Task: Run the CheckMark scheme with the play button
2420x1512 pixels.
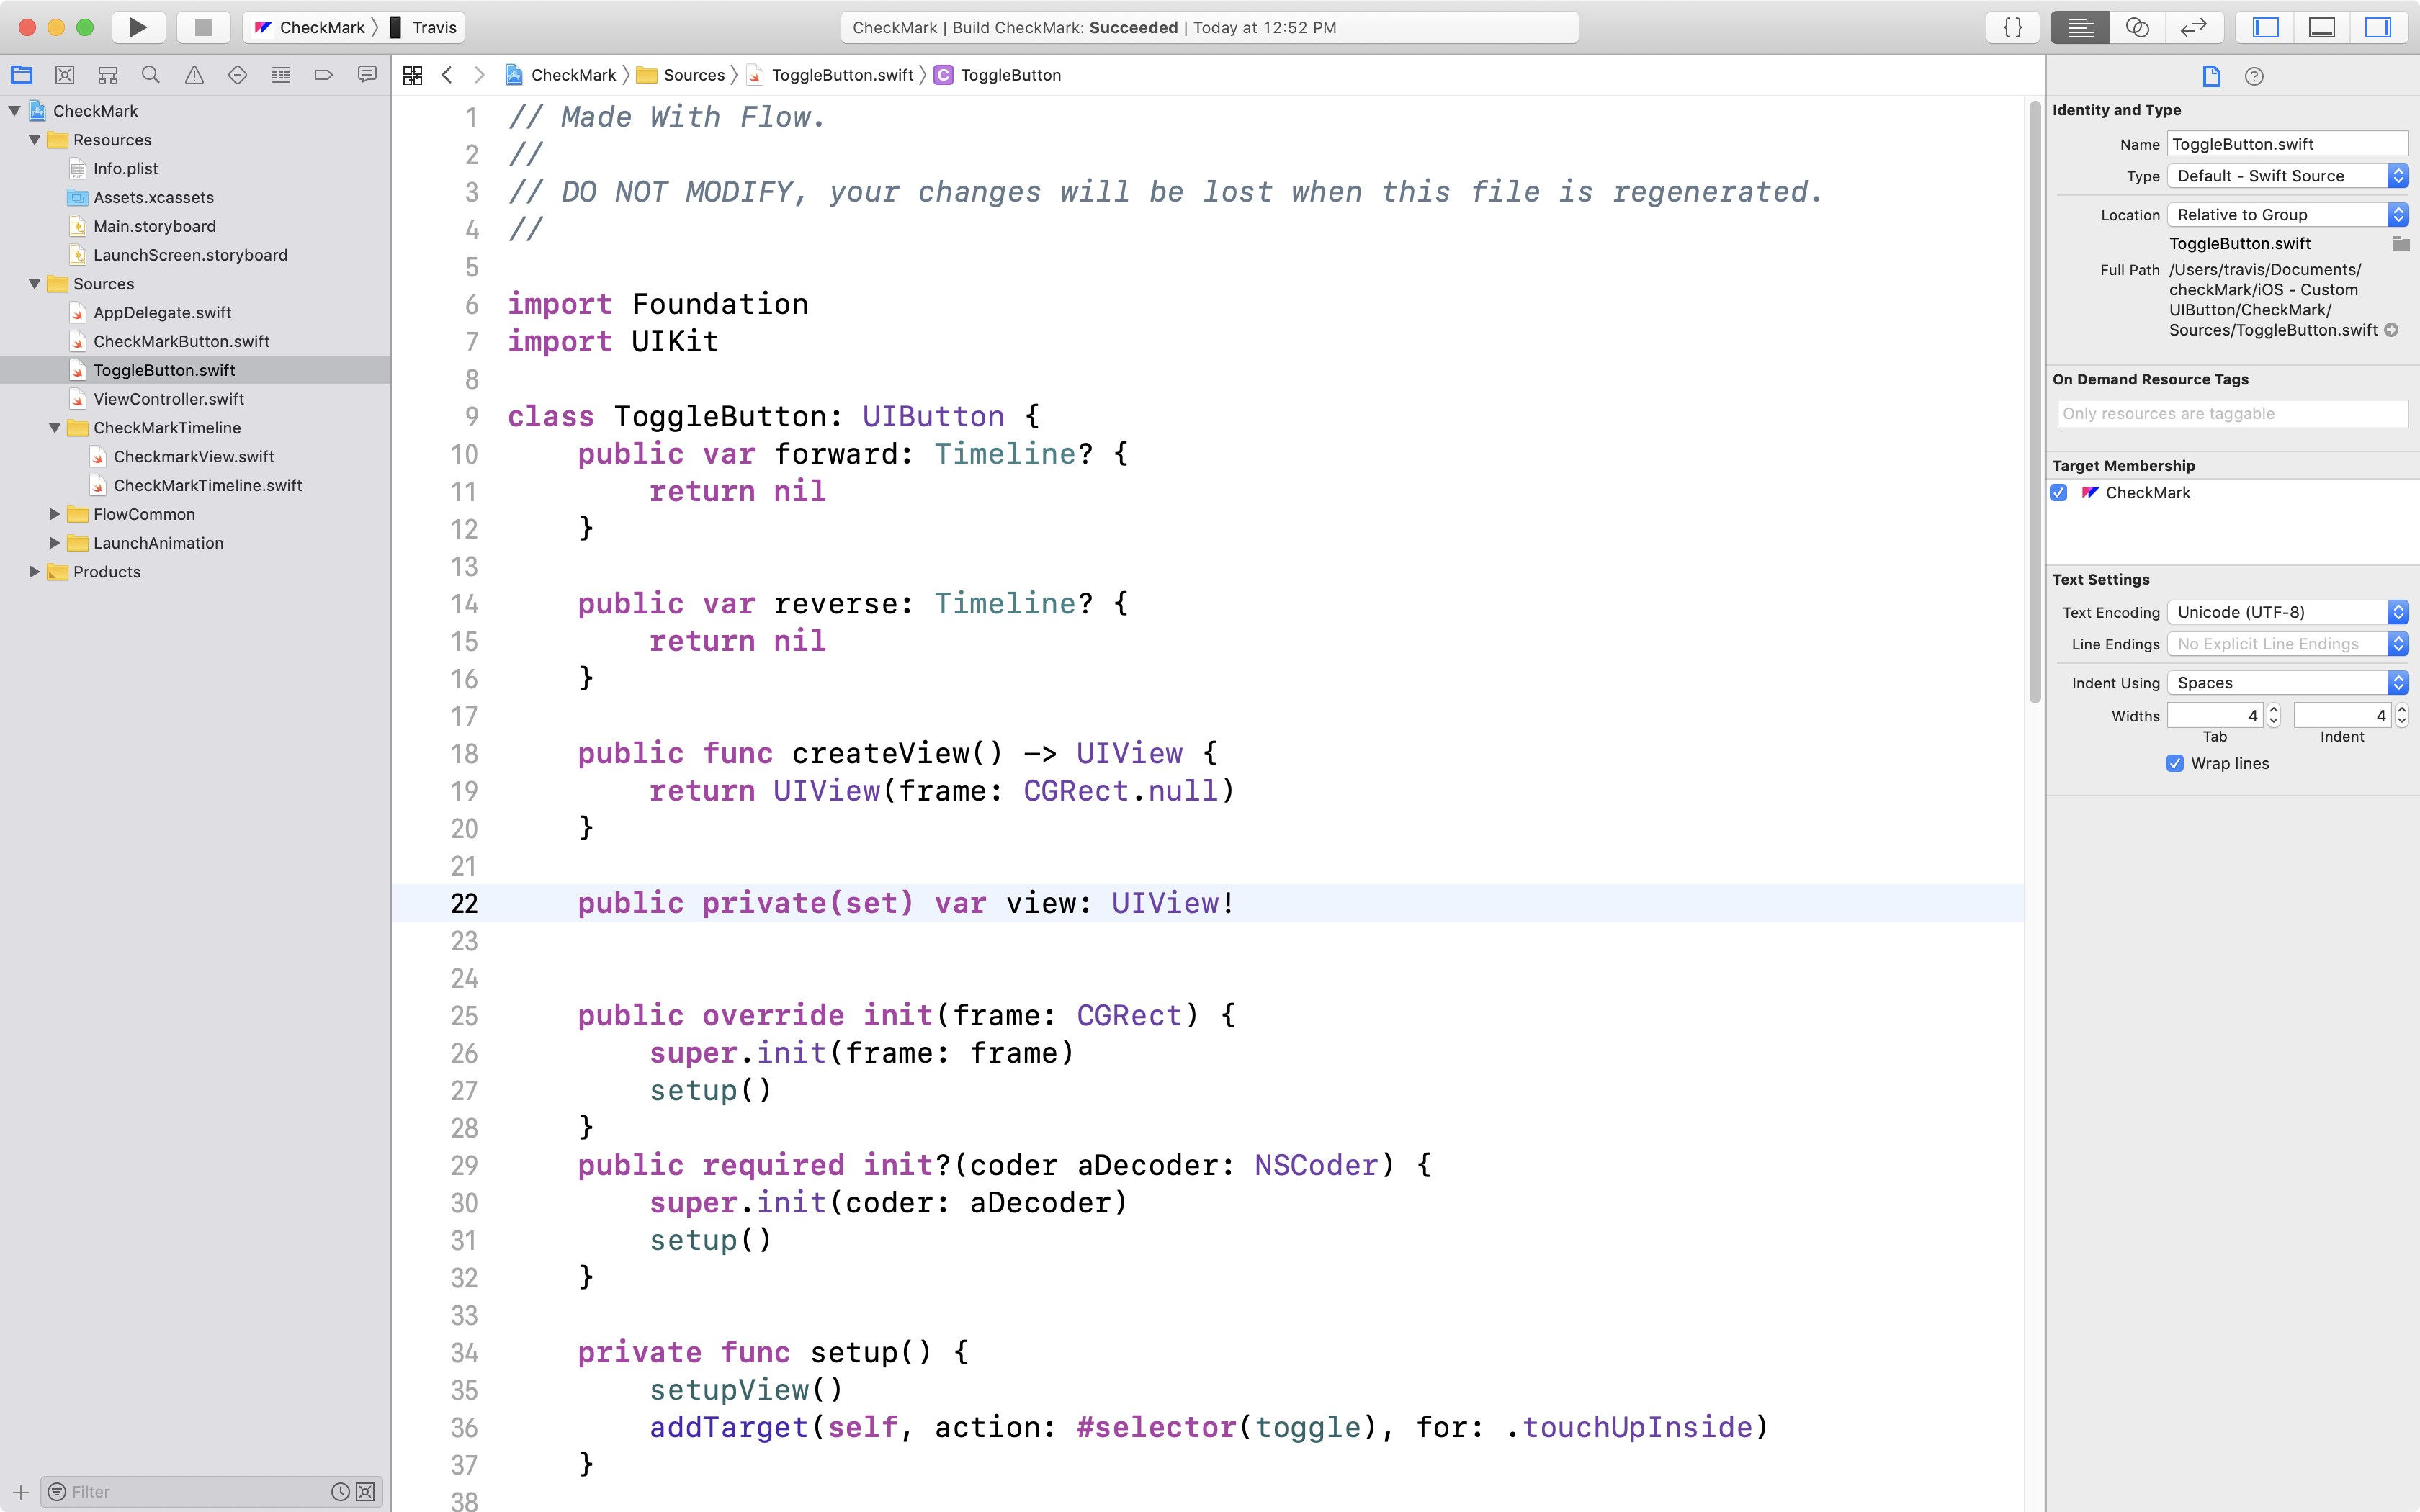Action: point(138,27)
